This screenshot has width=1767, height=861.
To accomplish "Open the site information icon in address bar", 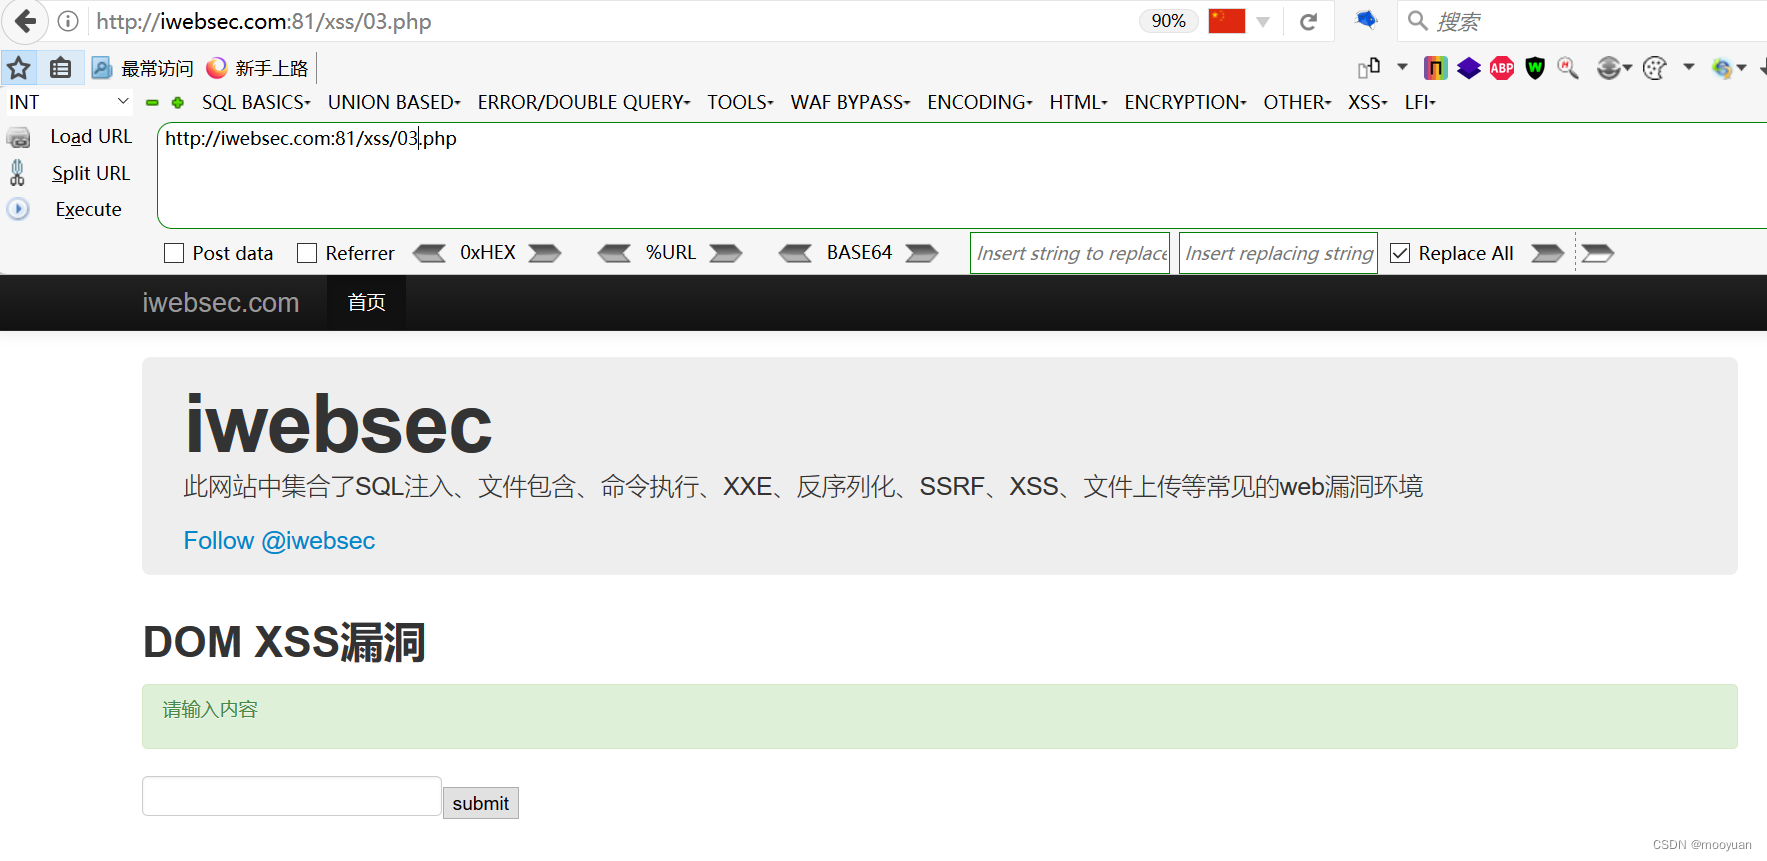I will click(x=68, y=21).
